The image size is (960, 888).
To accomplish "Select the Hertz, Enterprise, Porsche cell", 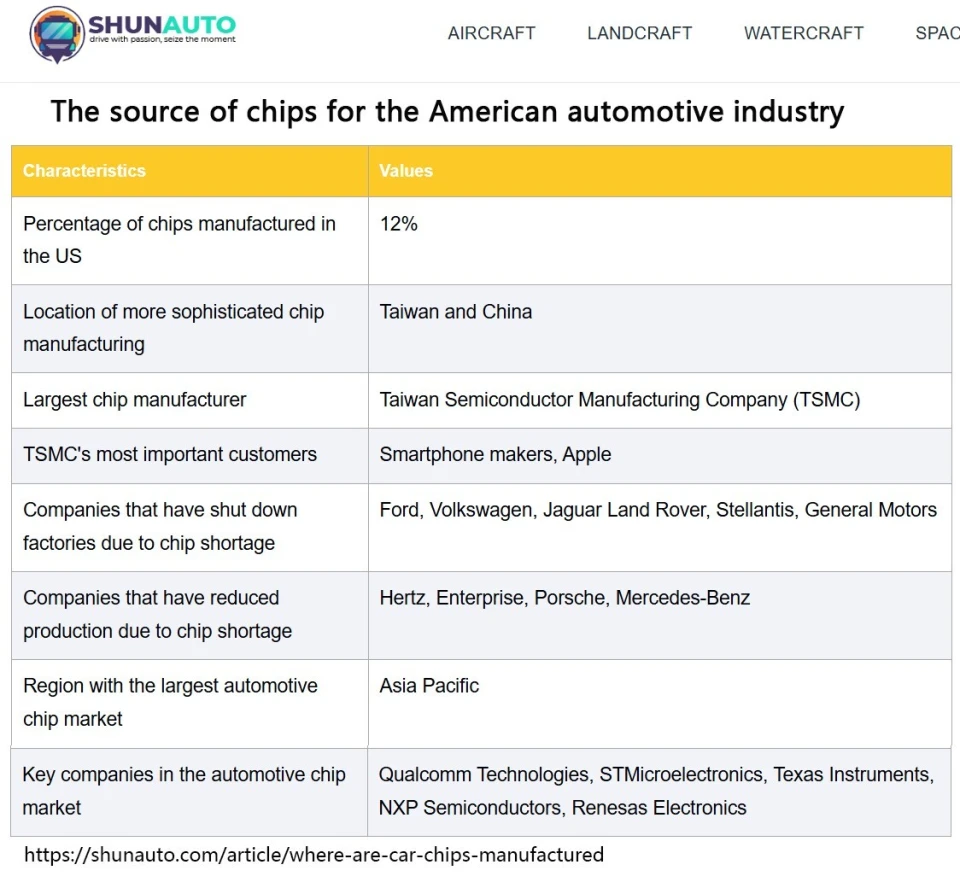I will click(x=660, y=615).
